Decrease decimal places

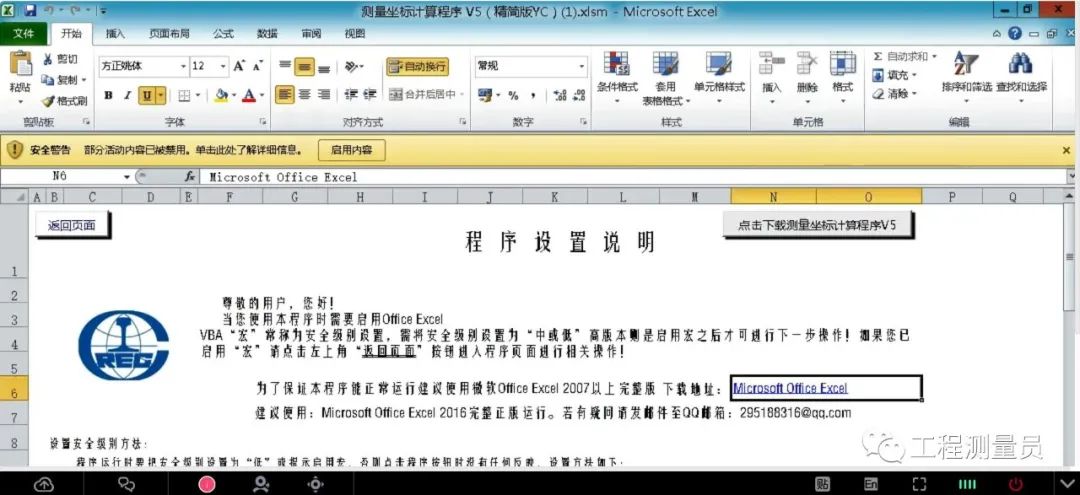[577, 95]
